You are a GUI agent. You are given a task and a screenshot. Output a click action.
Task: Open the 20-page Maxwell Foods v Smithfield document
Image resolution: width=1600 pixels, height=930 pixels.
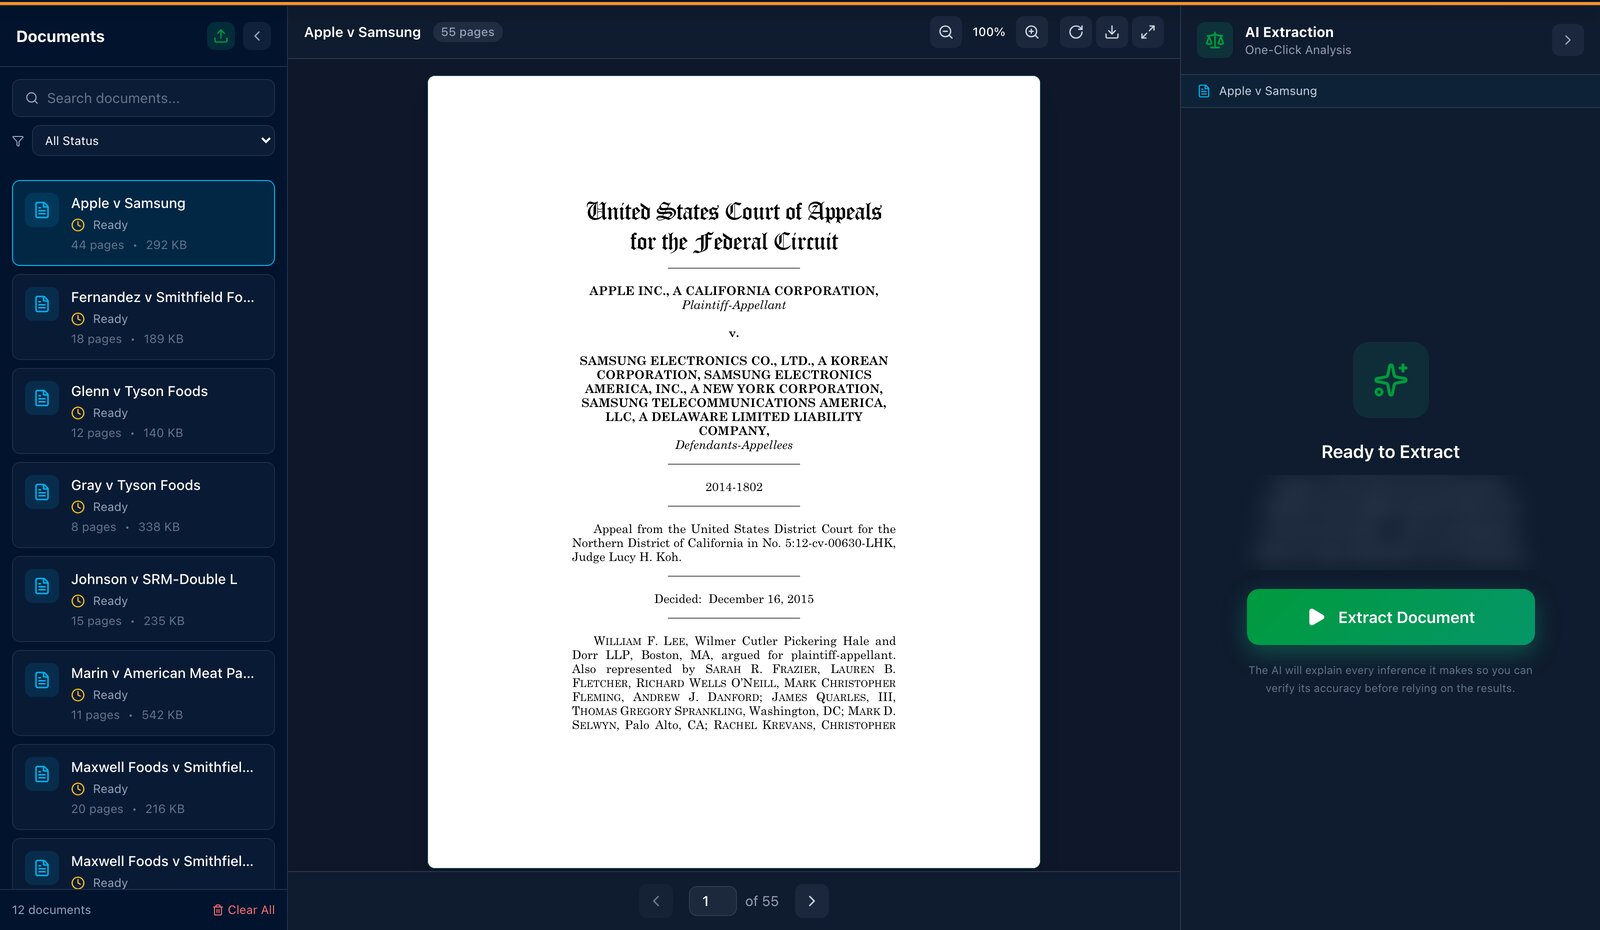tap(143, 787)
